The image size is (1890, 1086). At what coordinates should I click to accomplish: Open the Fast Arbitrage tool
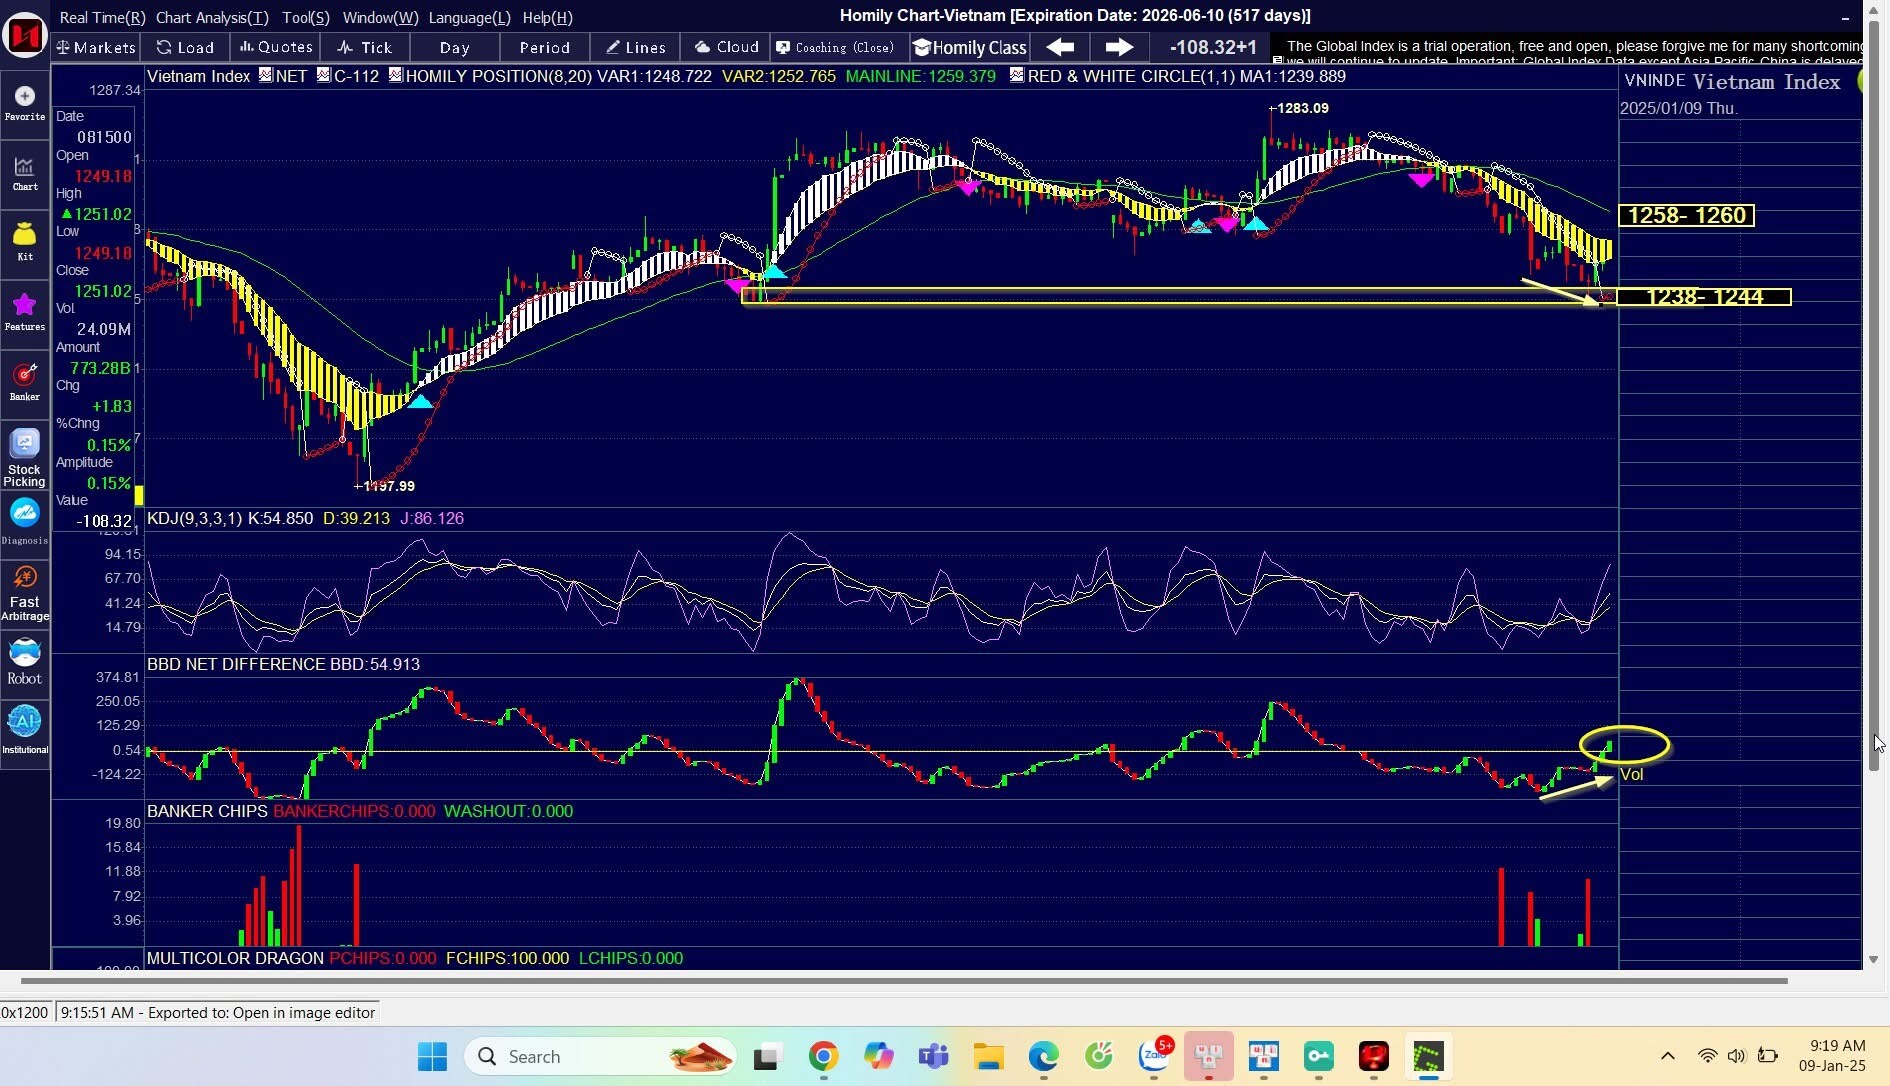click(25, 593)
